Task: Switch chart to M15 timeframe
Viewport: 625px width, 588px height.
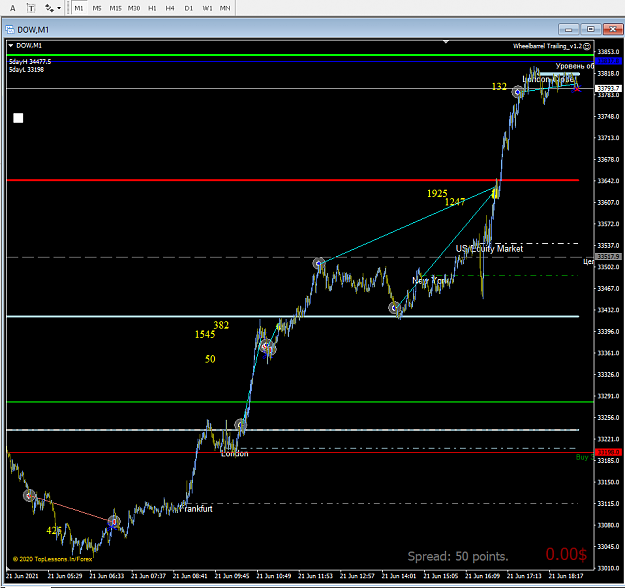Action: 116,8
